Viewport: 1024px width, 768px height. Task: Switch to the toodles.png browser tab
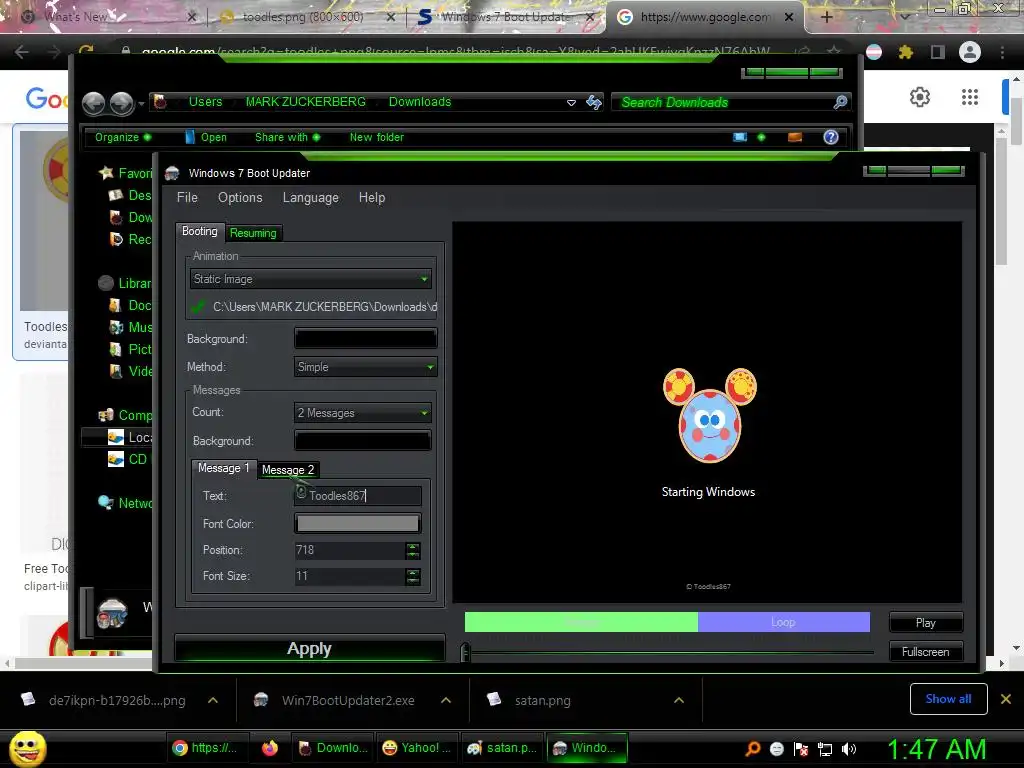[x=302, y=17]
